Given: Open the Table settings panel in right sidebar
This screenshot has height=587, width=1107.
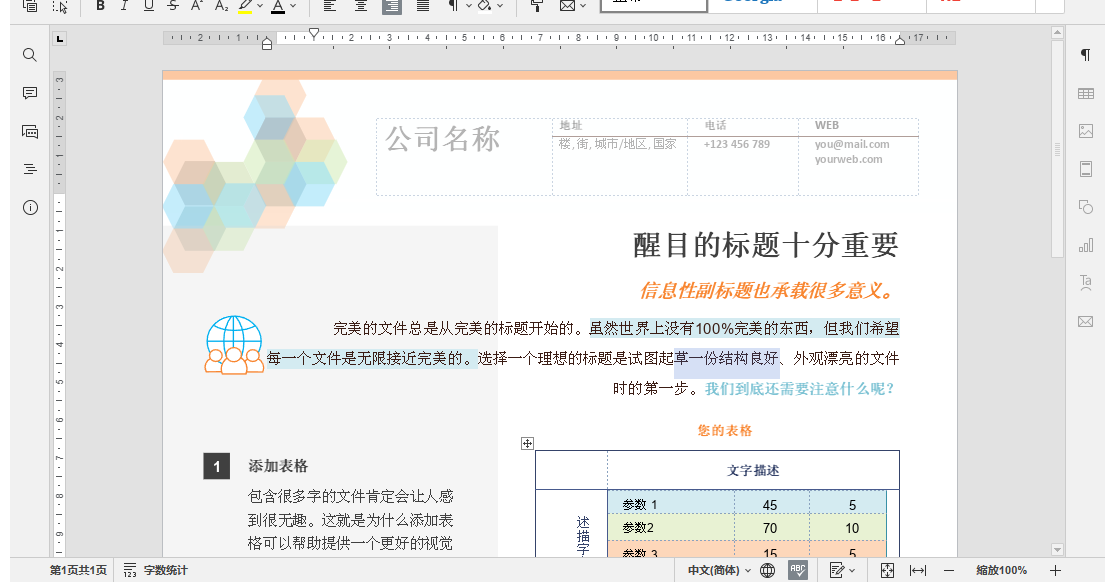Looking at the screenshot, I should click(1085, 93).
